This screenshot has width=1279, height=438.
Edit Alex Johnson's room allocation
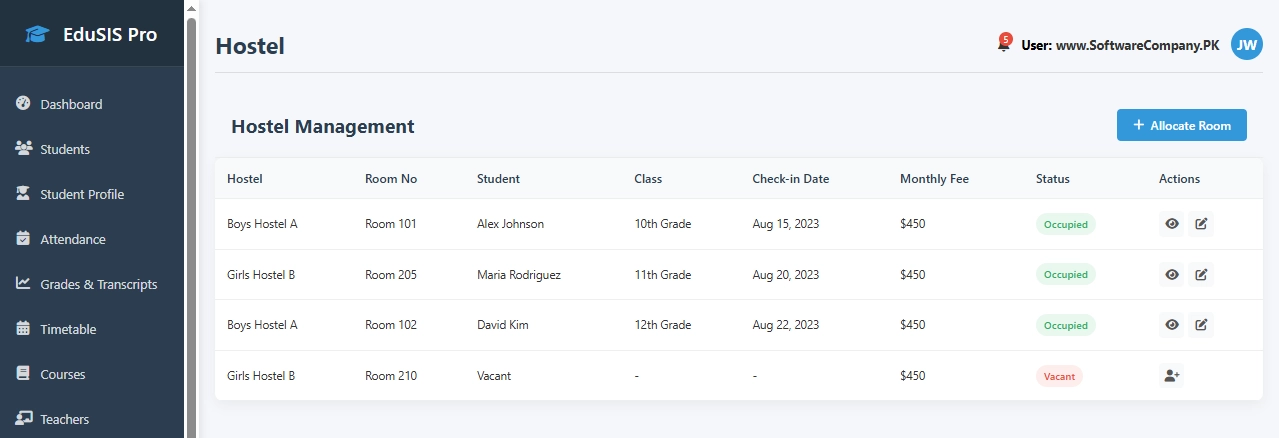pyautogui.click(x=1201, y=224)
